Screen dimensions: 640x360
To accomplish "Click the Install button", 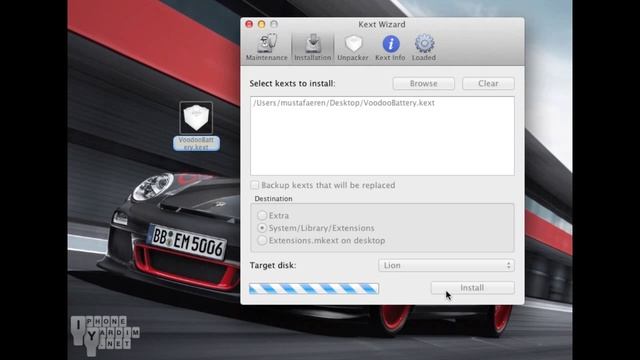I will 473,288.
